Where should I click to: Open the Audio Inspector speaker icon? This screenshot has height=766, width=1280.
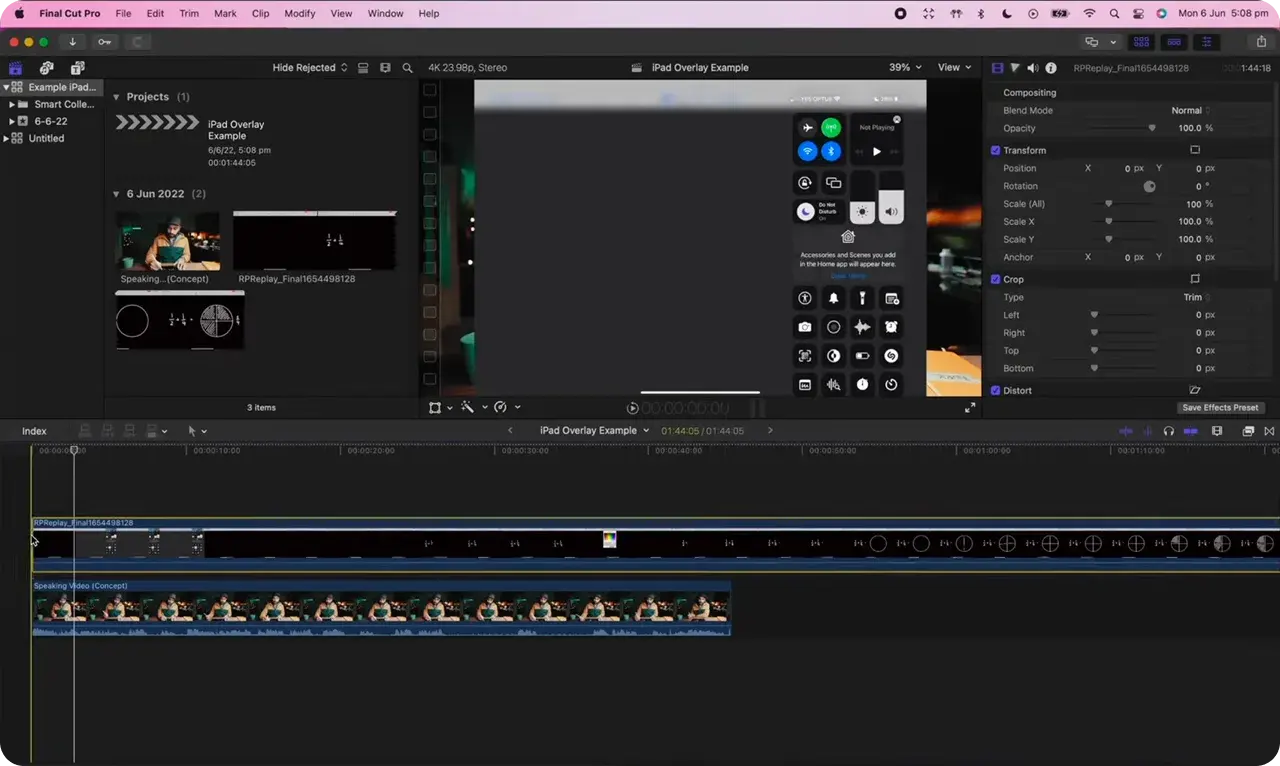click(1032, 68)
